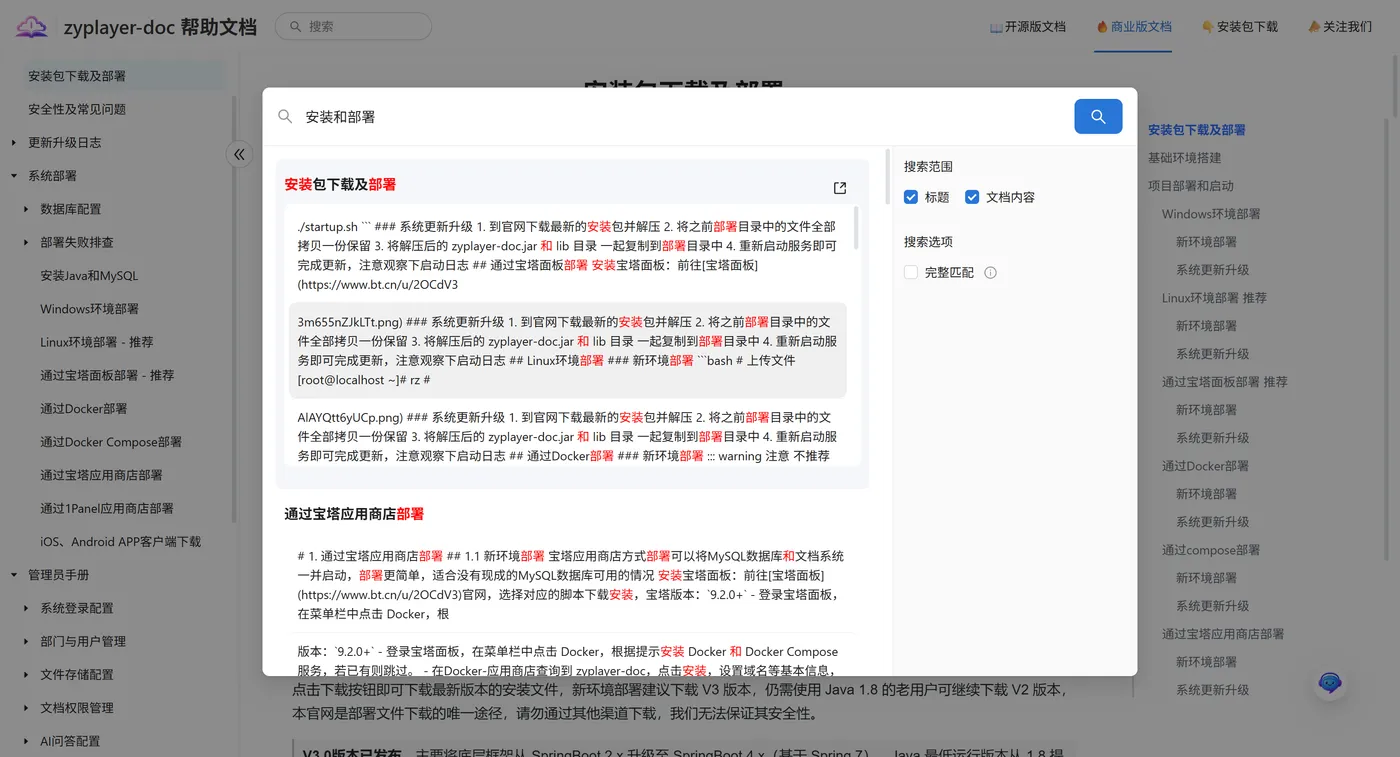Expand the 部门与用户管理 tree node
The image size is (1400, 757).
pos(26,641)
